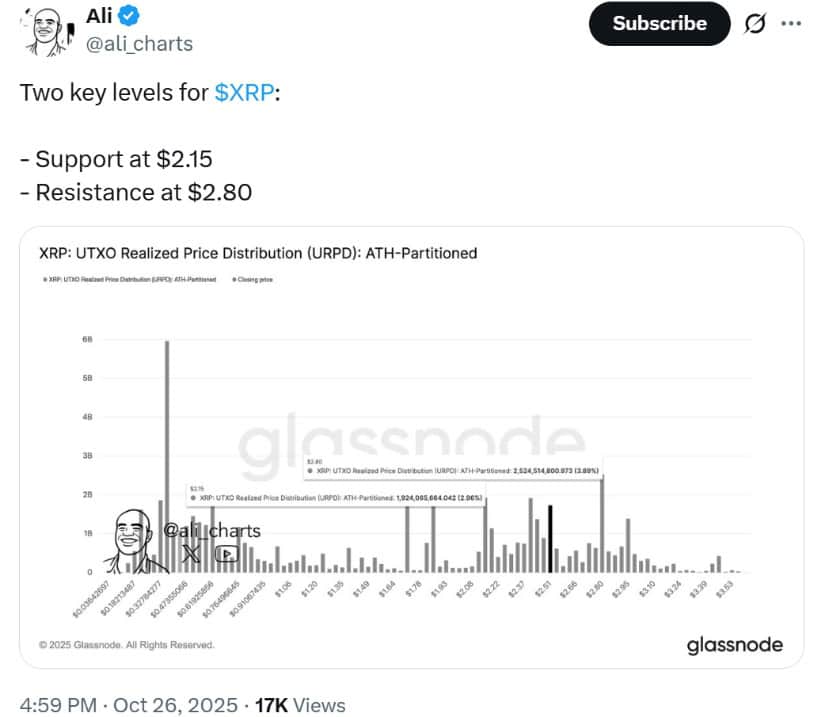Image resolution: width=825 pixels, height=717 pixels.
Task: Click the $2.80 tooltip on the chart
Action: pos(455,467)
